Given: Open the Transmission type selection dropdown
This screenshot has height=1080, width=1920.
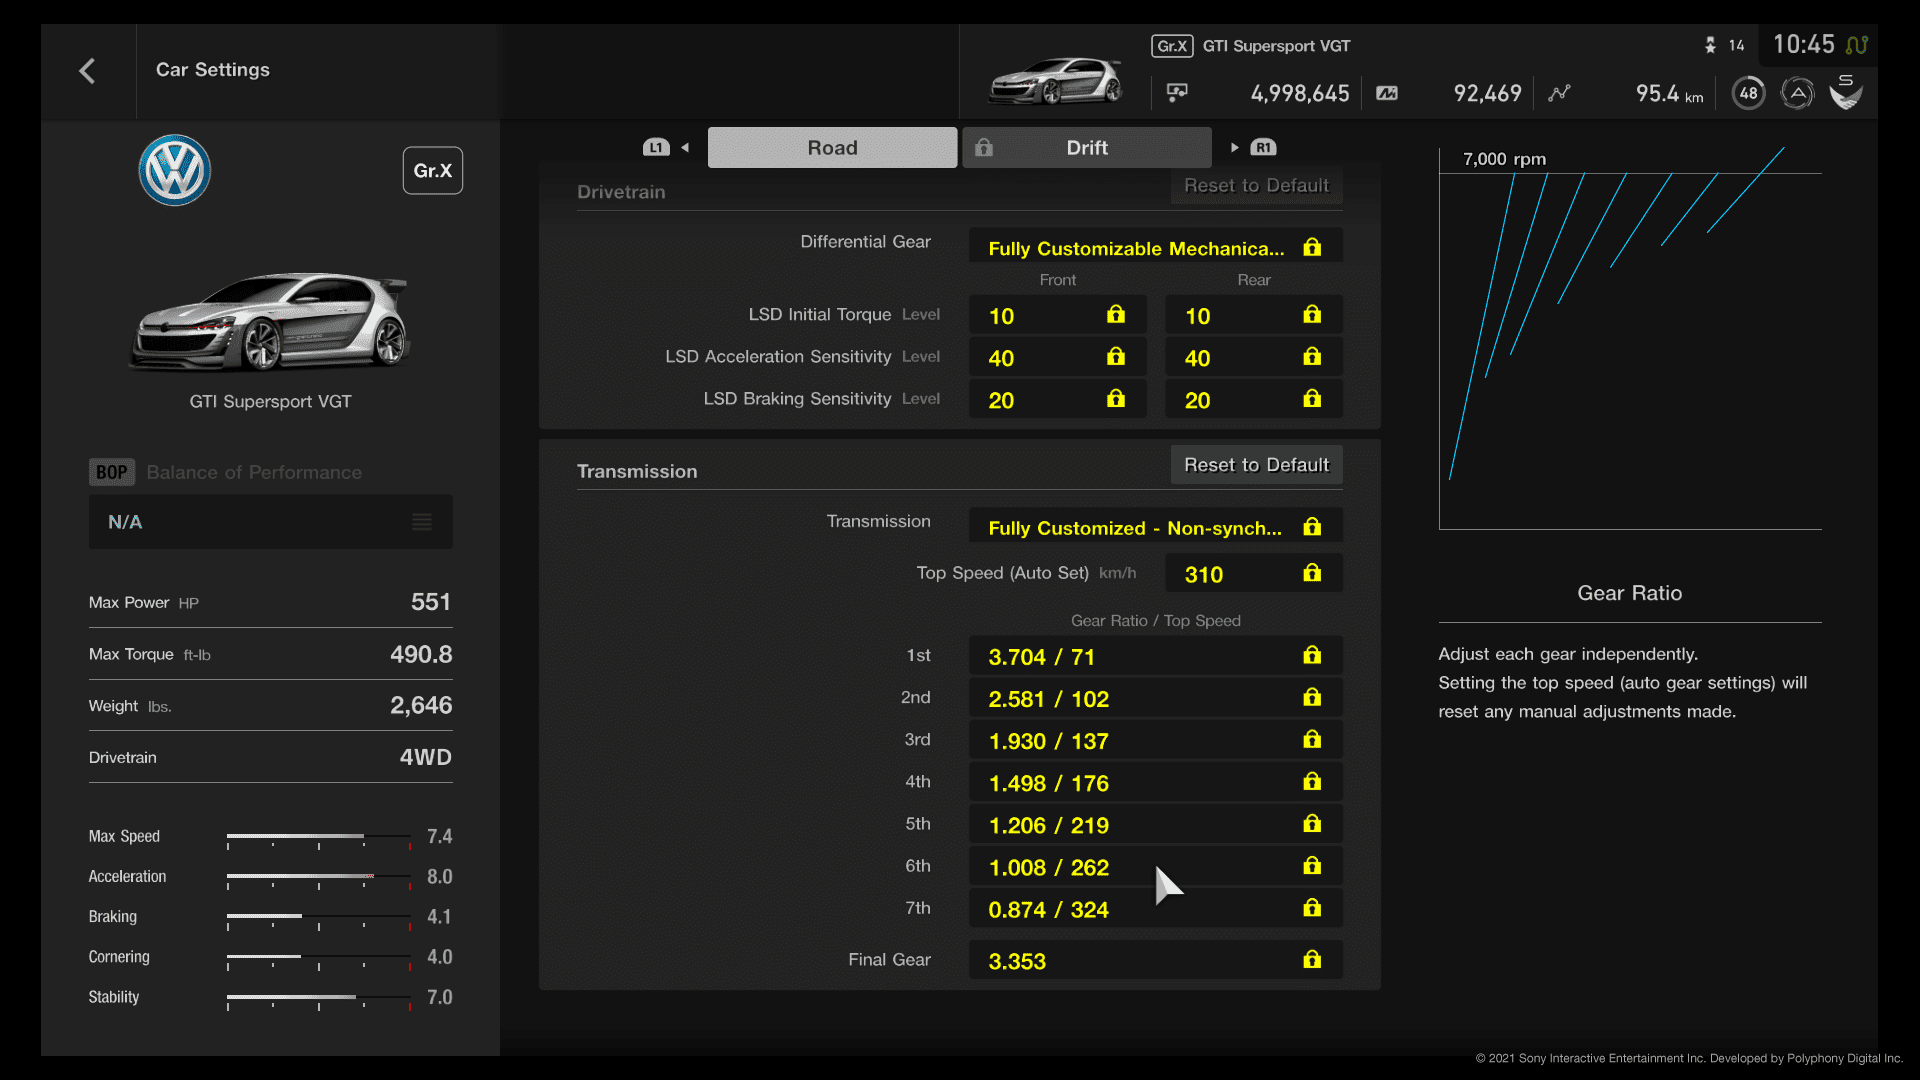Looking at the screenshot, I should click(x=1155, y=527).
